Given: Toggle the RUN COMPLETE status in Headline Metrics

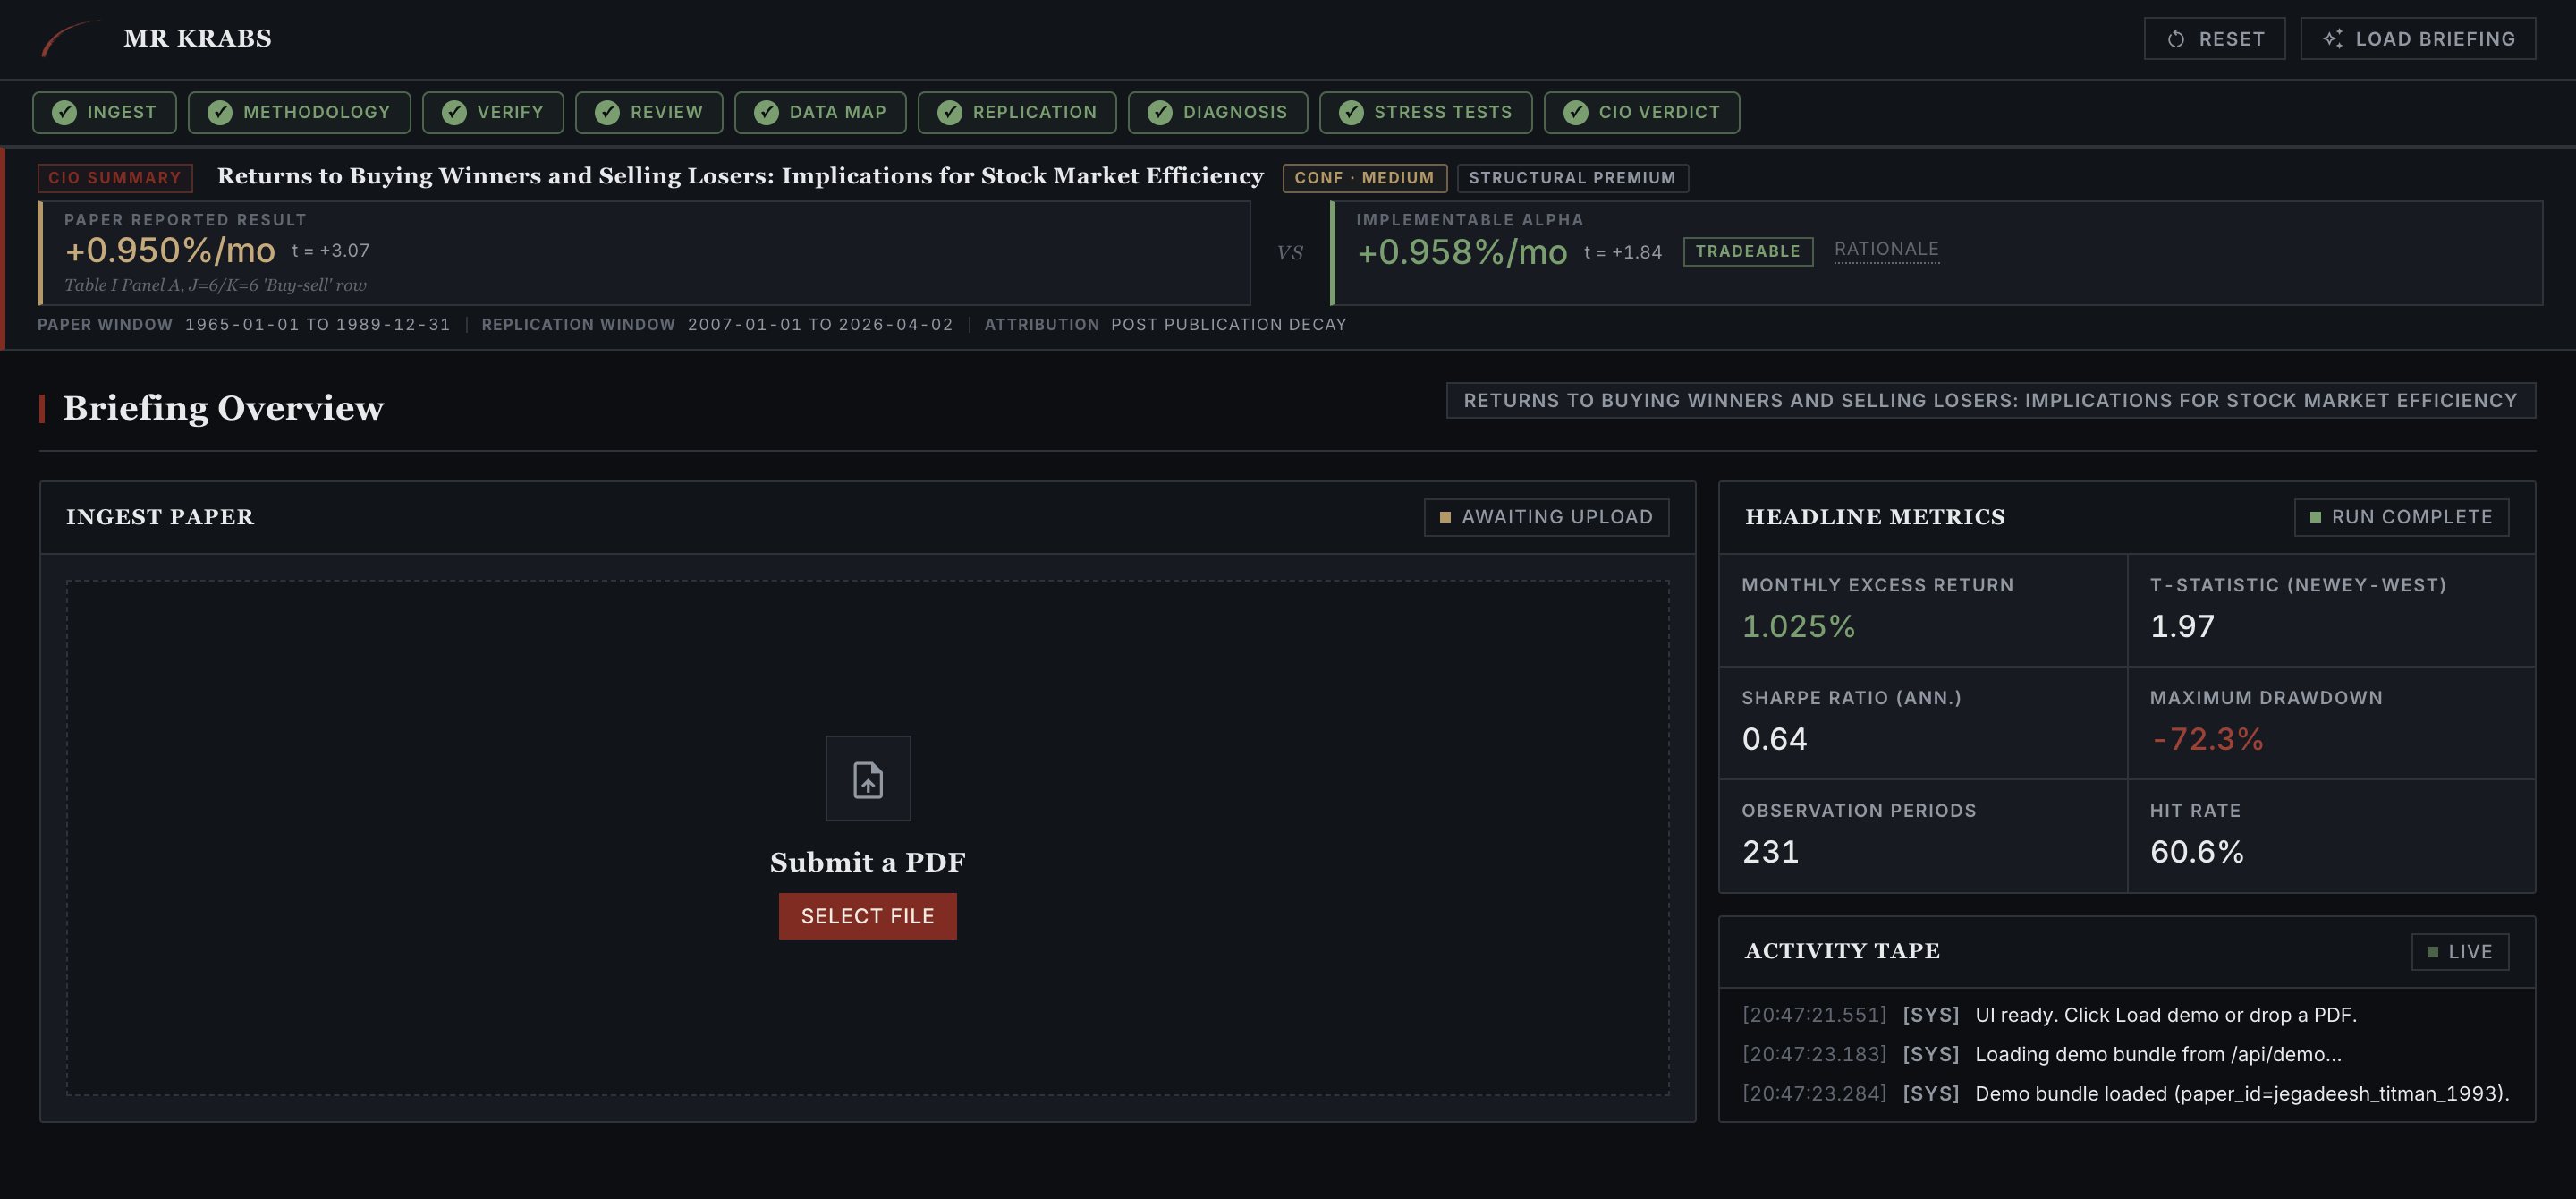Looking at the screenshot, I should (2401, 517).
